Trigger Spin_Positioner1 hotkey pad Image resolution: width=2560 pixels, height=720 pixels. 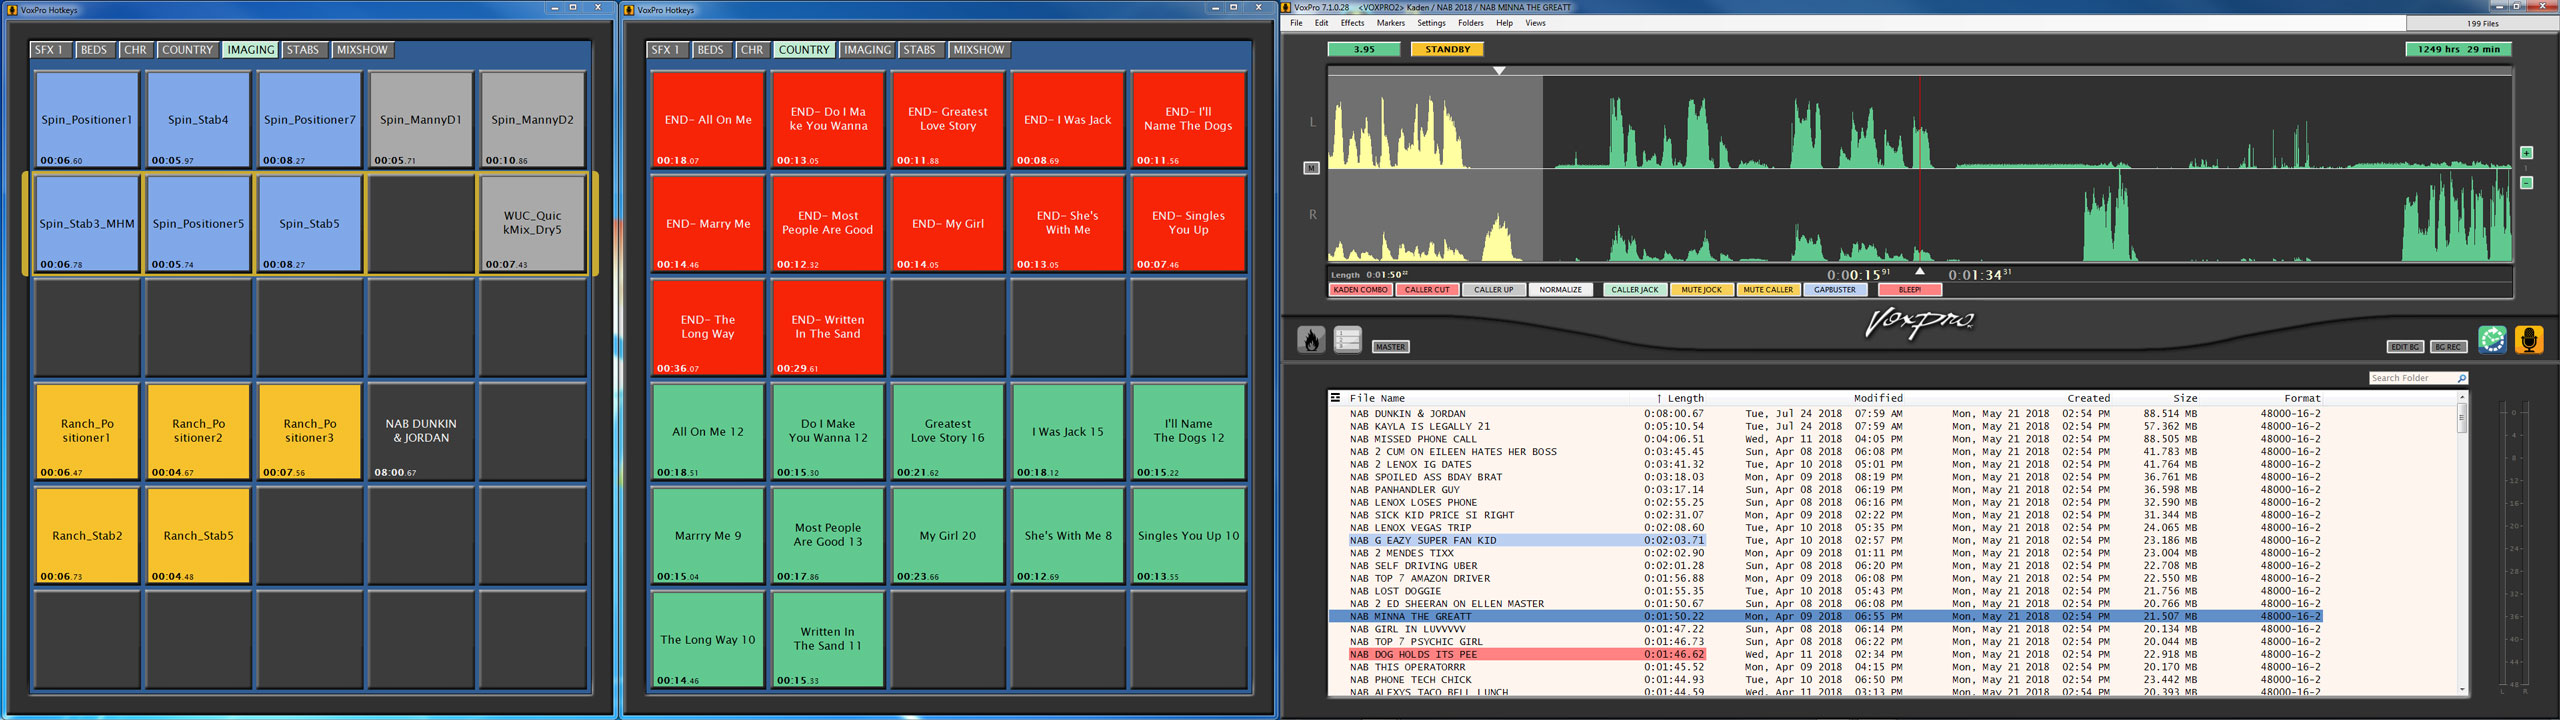pos(86,119)
